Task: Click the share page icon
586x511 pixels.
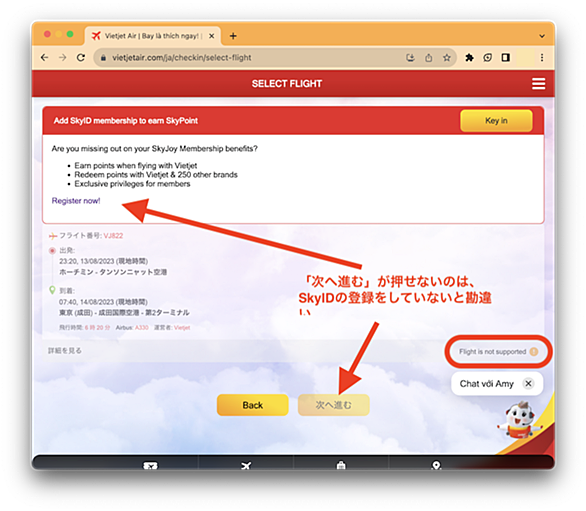Action: (x=428, y=58)
